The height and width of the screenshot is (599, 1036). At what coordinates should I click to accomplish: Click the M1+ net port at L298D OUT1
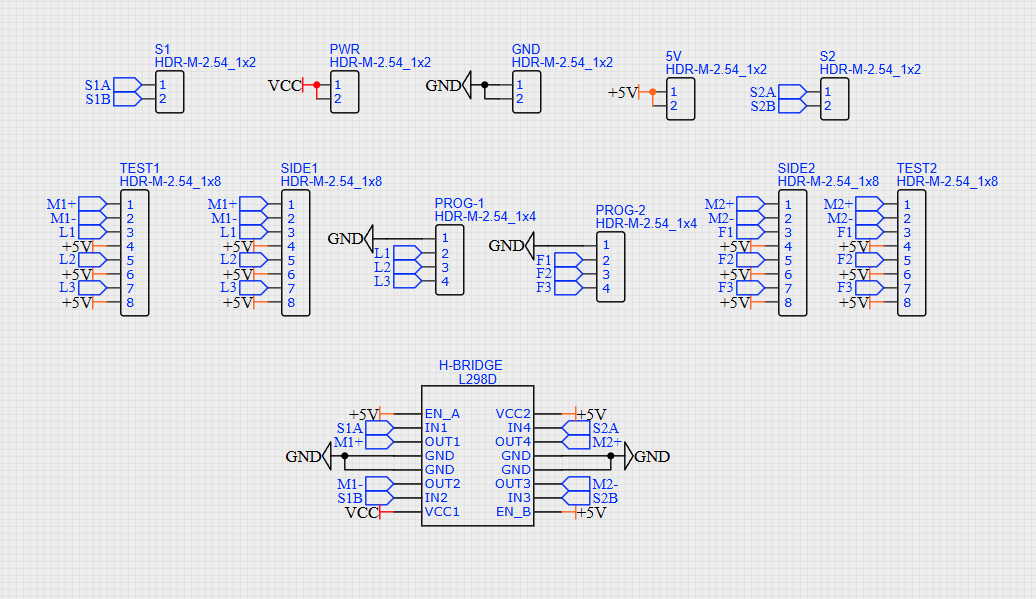(364, 442)
